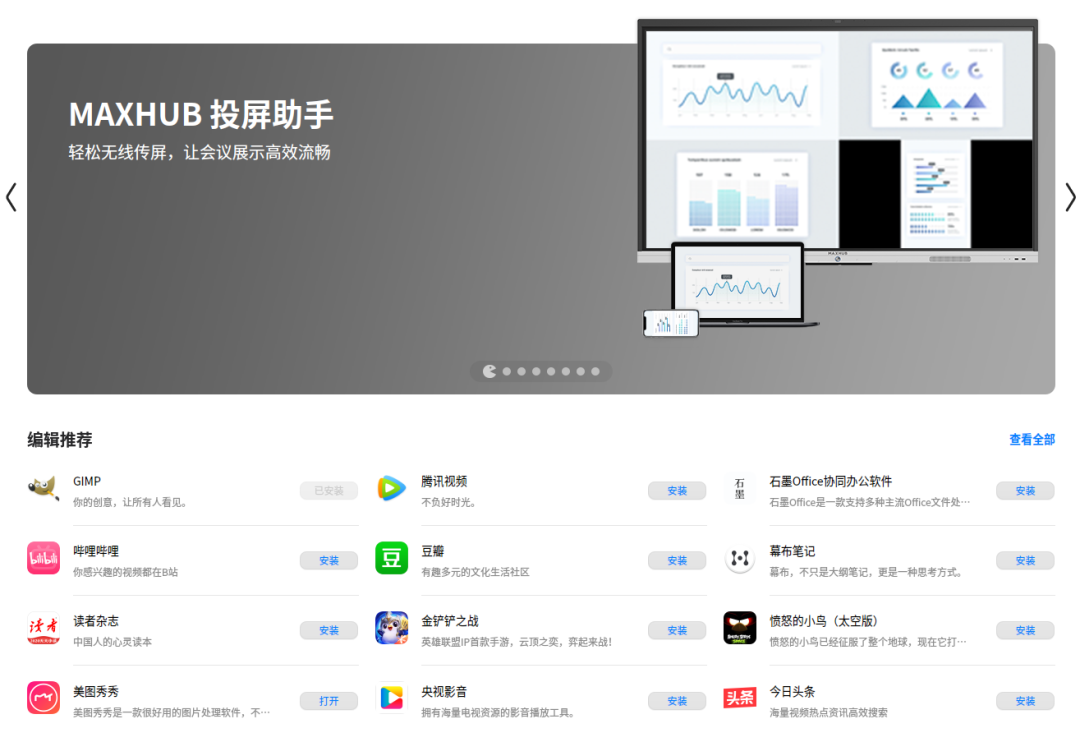Select the first active banner indicator
Image resolution: width=1080 pixels, height=742 pixels.
pyautogui.click(x=490, y=371)
